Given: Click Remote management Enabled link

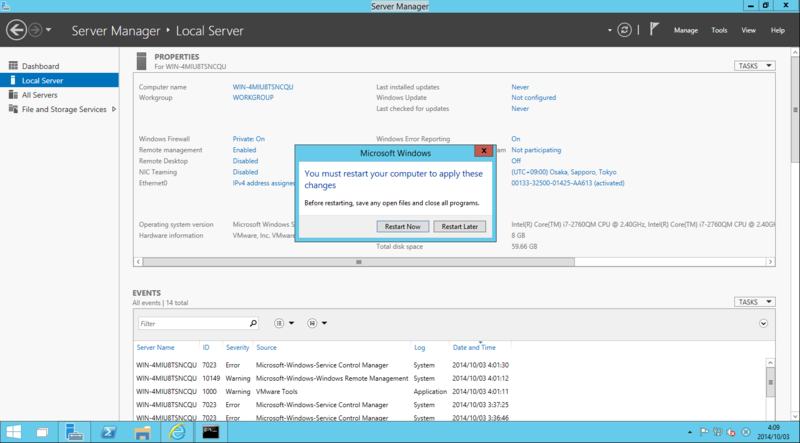Looking at the screenshot, I should coord(244,150).
